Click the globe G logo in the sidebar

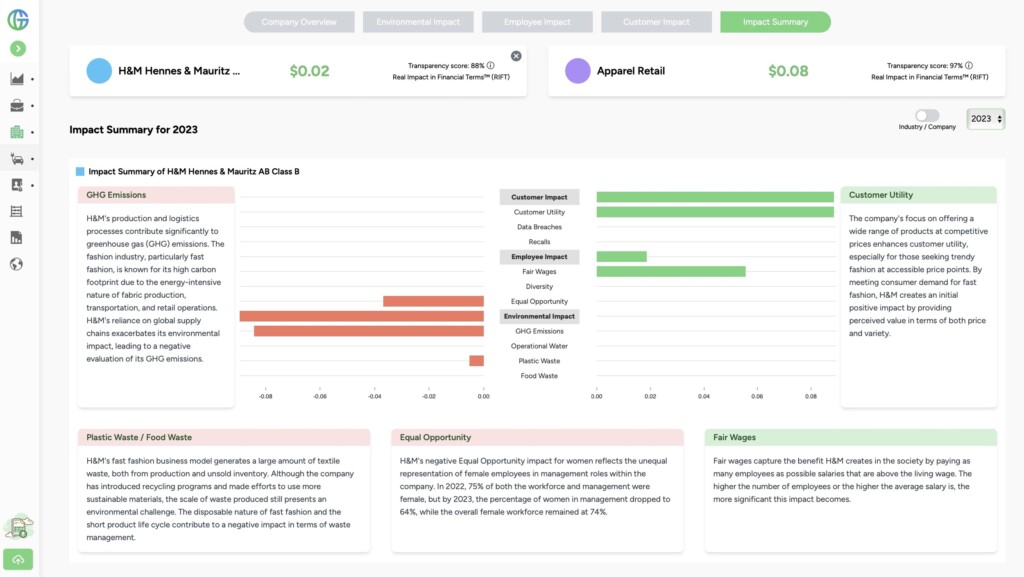point(18,20)
